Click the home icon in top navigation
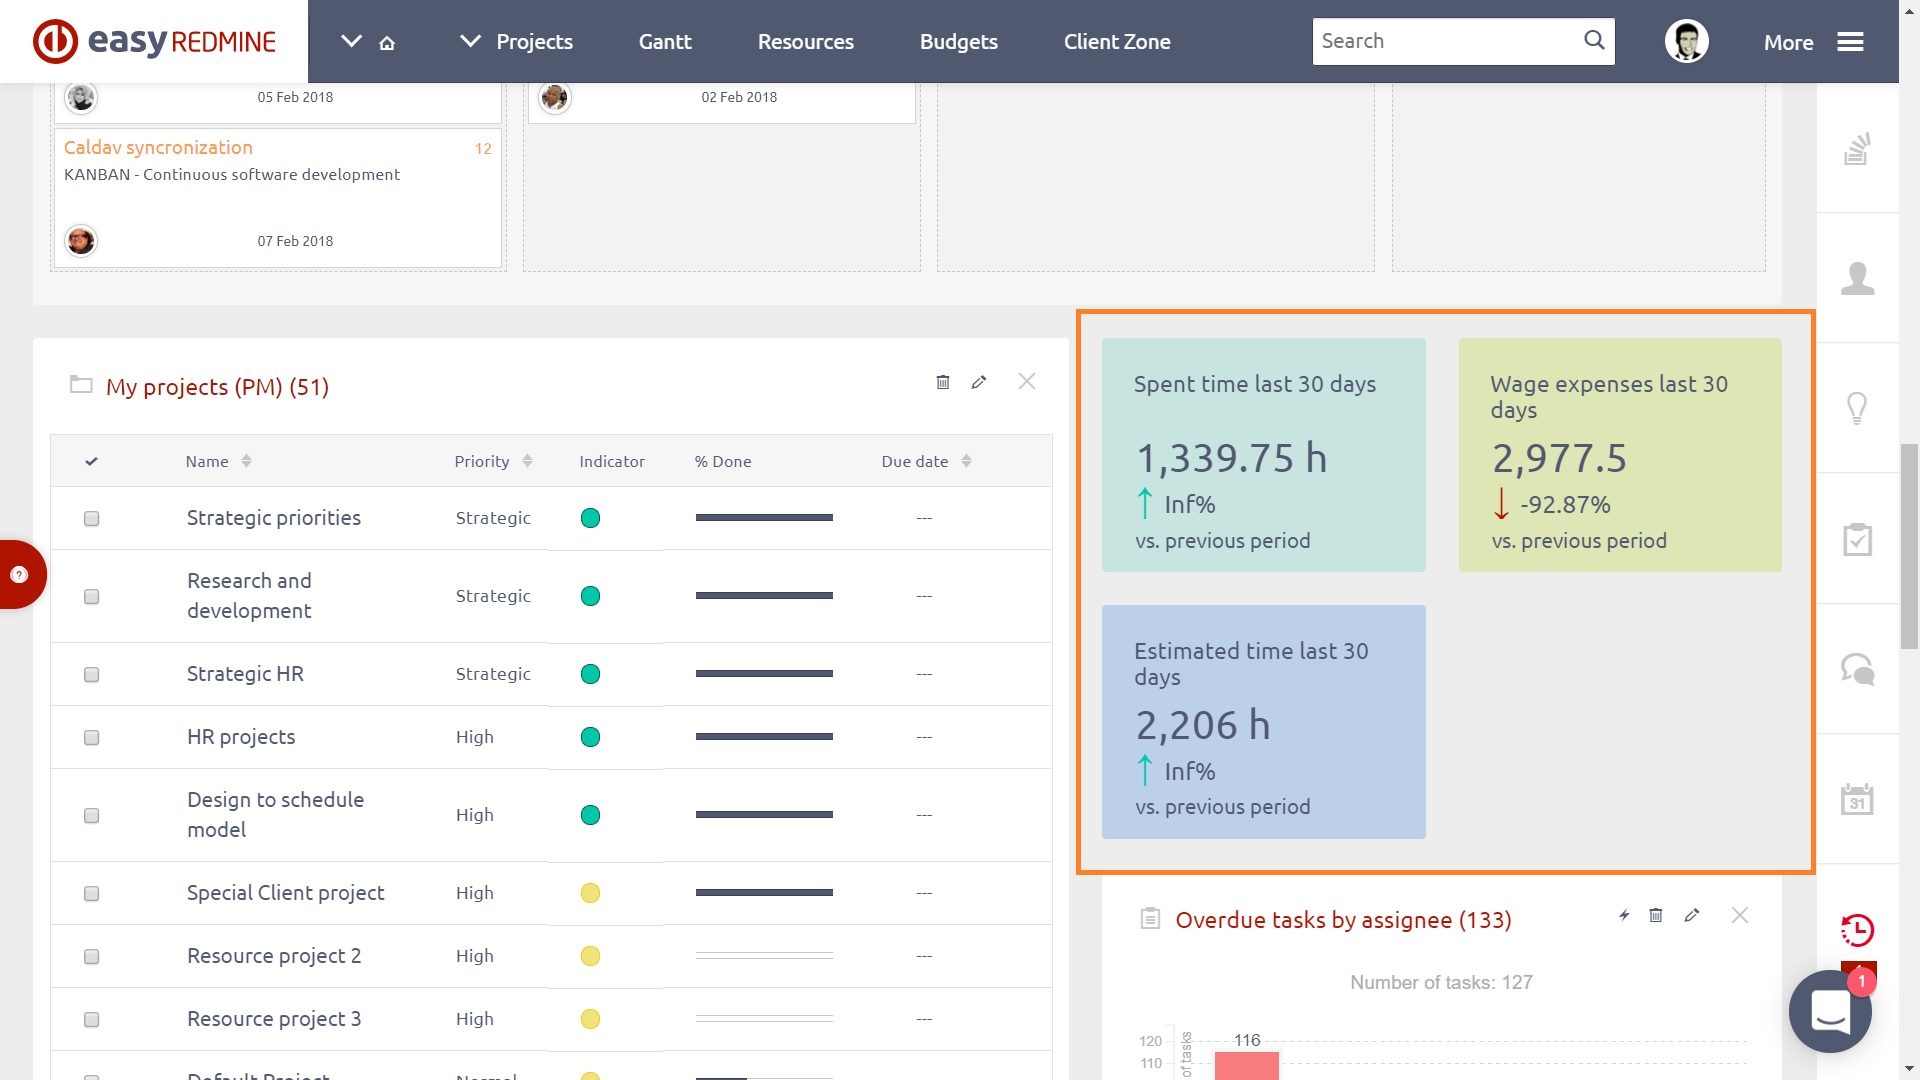This screenshot has height=1080, width=1920. (x=387, y=43)
